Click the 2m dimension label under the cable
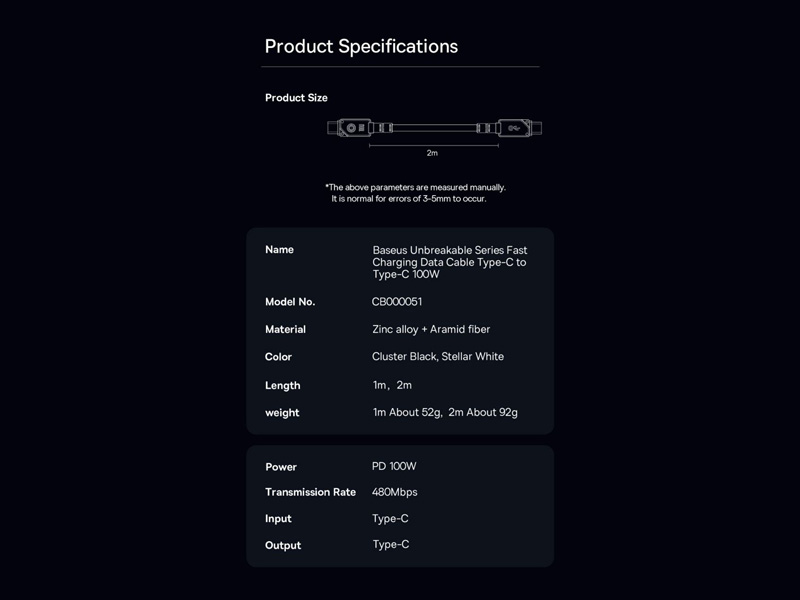This screenshot has width=800, height=600. (x=432, y=153)
